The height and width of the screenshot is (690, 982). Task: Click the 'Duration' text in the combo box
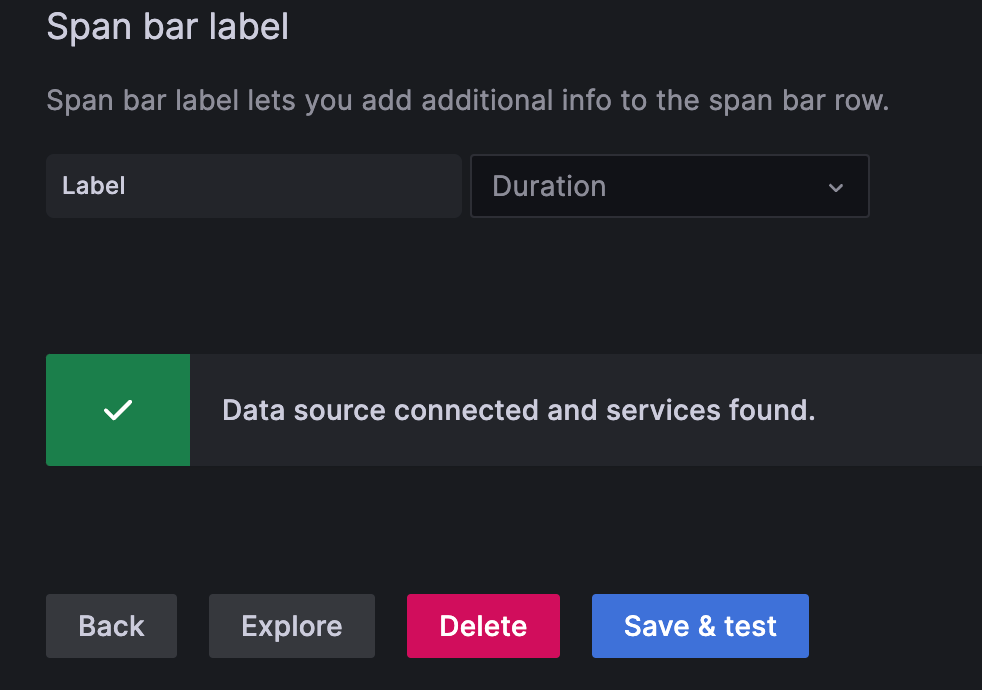coord(549,186)
